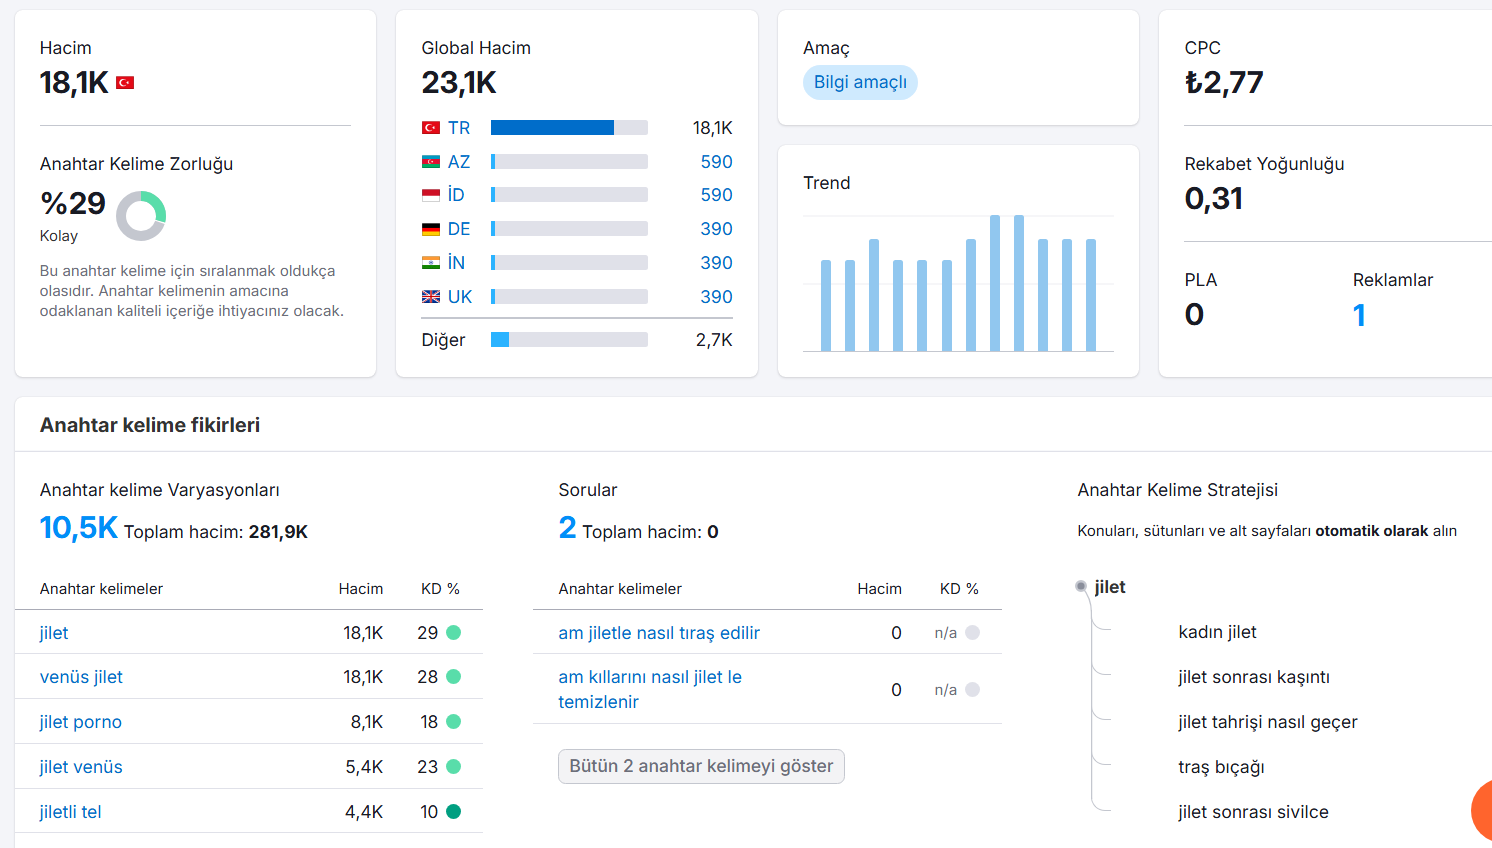Click the UK flag icon in country list
The image size is (1492, 848).
(x=431, y=297)
